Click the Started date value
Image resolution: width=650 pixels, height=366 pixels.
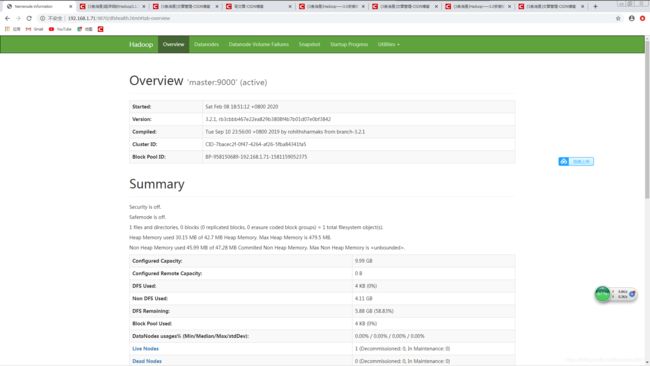pos(242,107)
